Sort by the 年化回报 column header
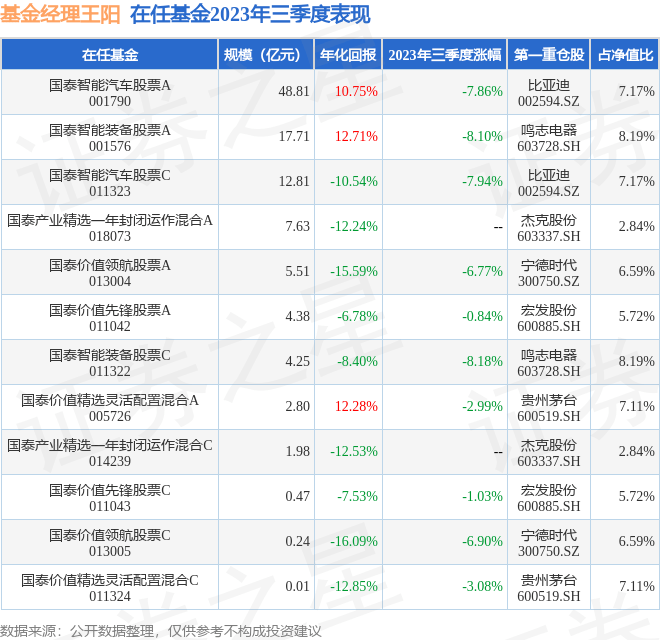Image resolution: width=660 pixels, height=640 pixels. coord(348,55)
